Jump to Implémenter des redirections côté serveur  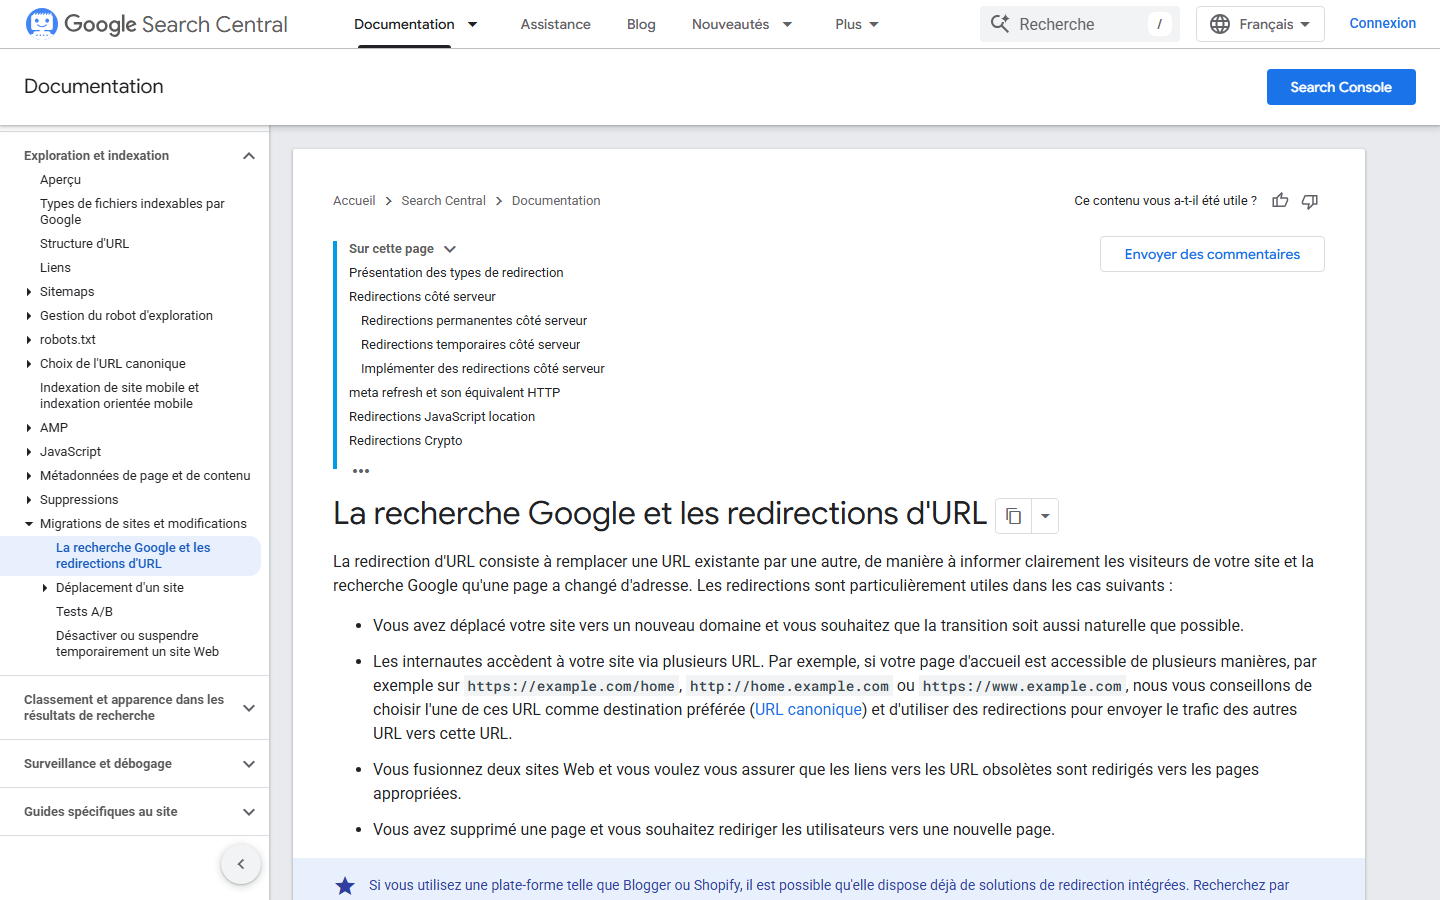pos(483,369)
